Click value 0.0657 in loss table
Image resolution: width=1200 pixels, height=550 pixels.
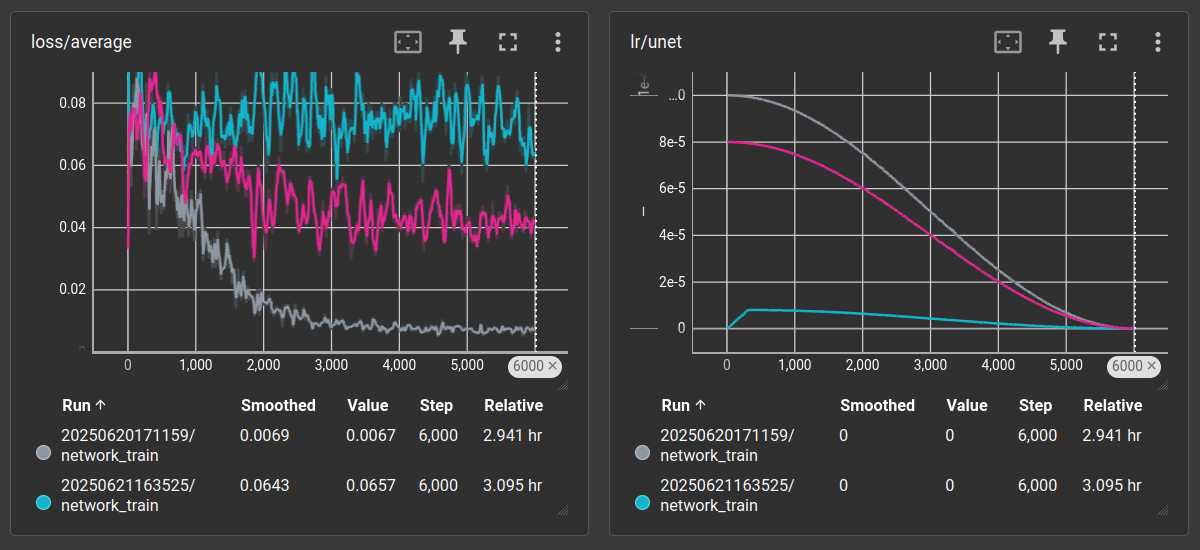point(371,485)
